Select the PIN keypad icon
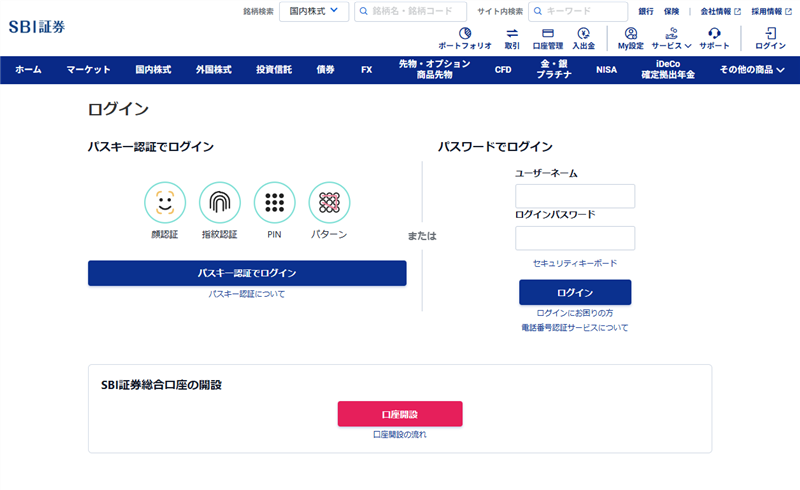 (x=274, y=203)
